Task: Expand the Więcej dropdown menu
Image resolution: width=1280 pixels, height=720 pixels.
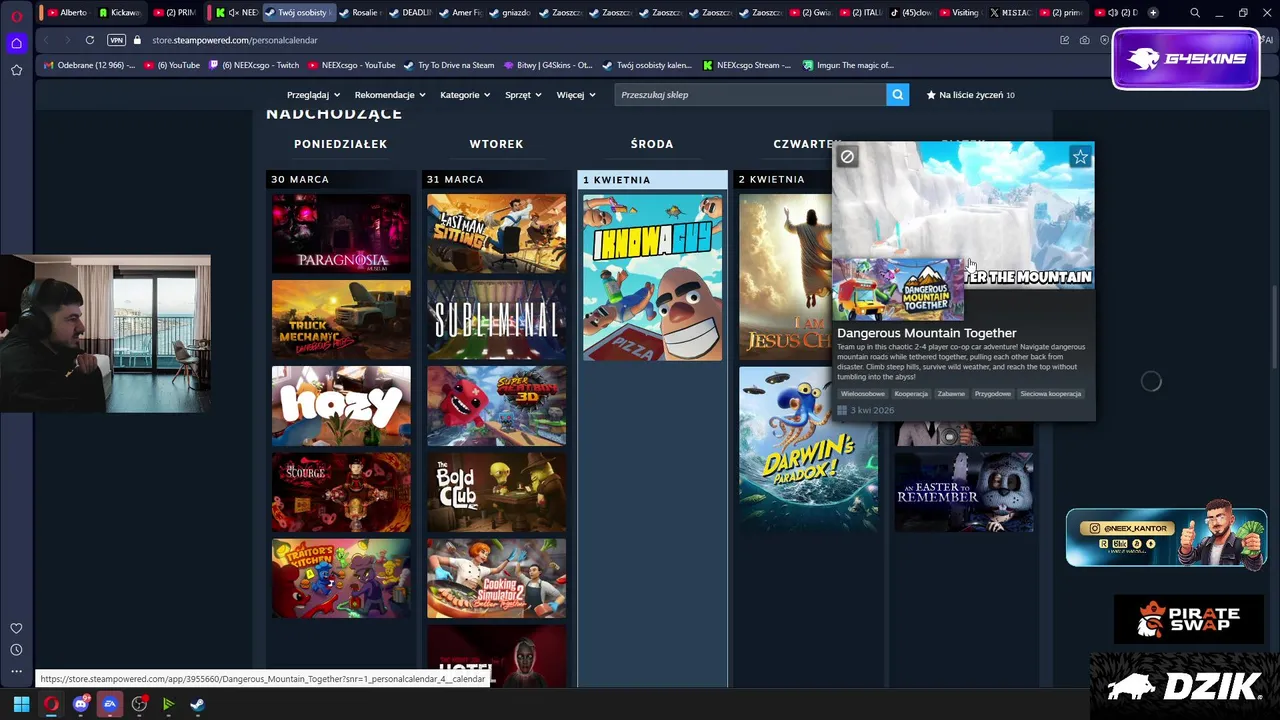Action: point(576,95)
